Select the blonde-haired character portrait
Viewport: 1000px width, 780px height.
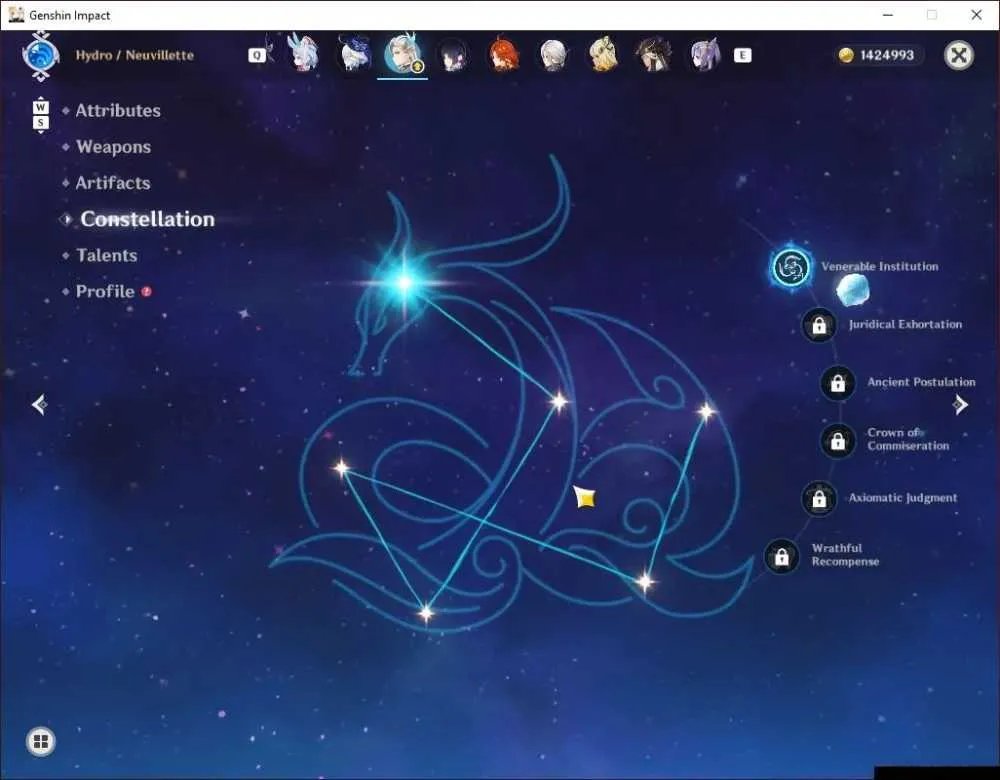[x=603, y=55]
